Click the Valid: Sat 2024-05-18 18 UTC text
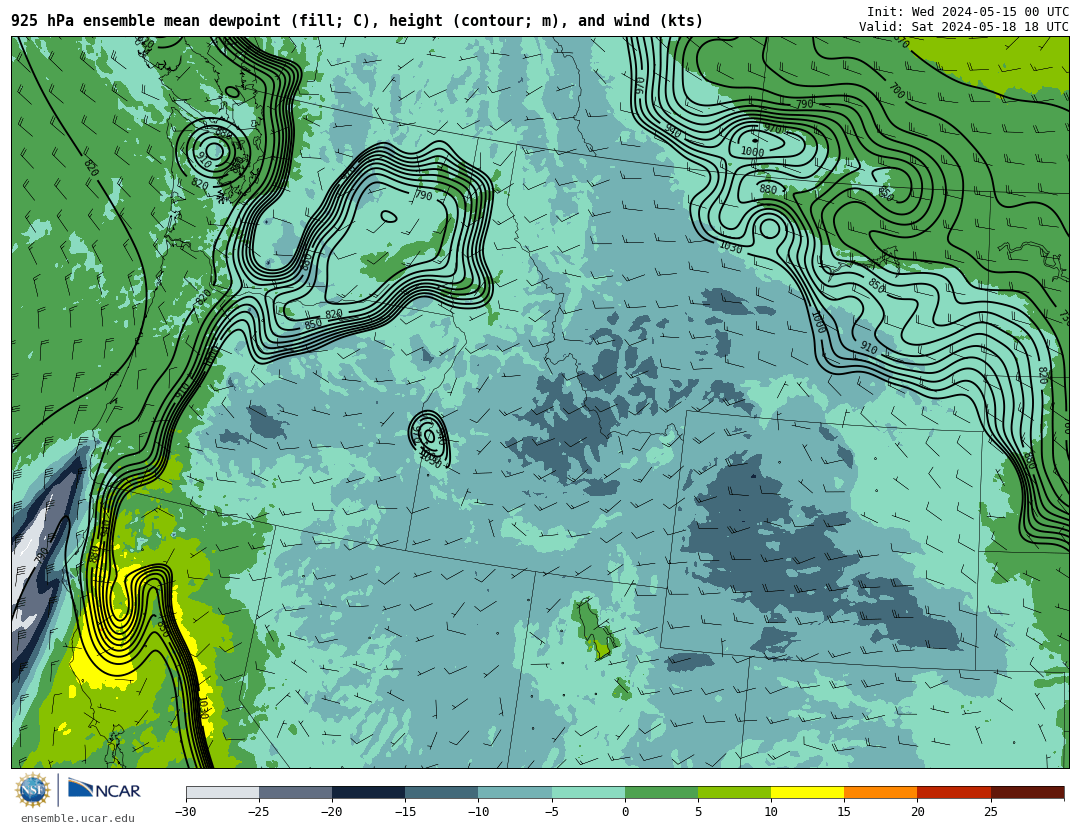Image resolution: width=1080 pixels, height=831 pixels. pos(964,27)
